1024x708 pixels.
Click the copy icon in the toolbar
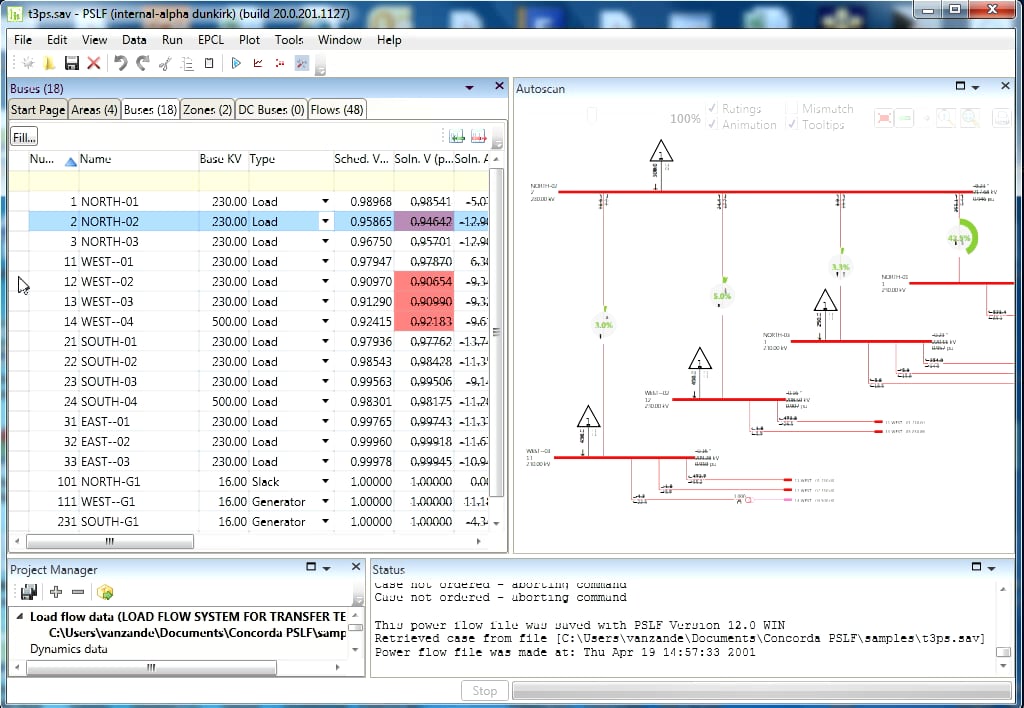click(x=187, y=63)
